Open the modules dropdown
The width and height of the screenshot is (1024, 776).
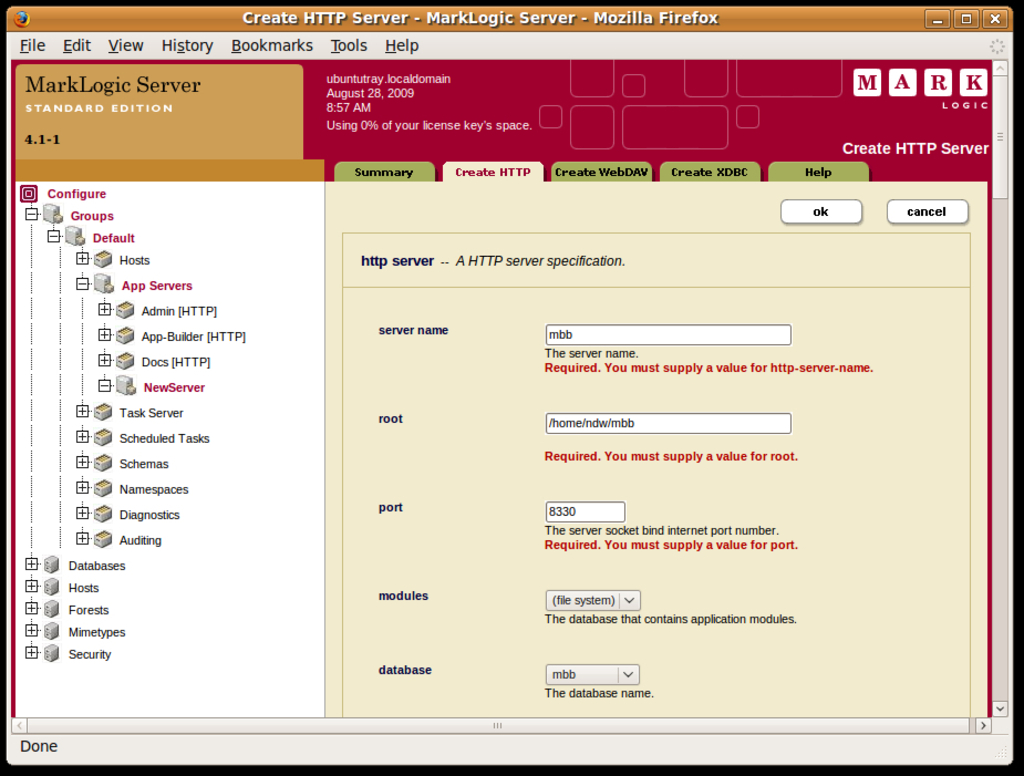click(592, 600)
